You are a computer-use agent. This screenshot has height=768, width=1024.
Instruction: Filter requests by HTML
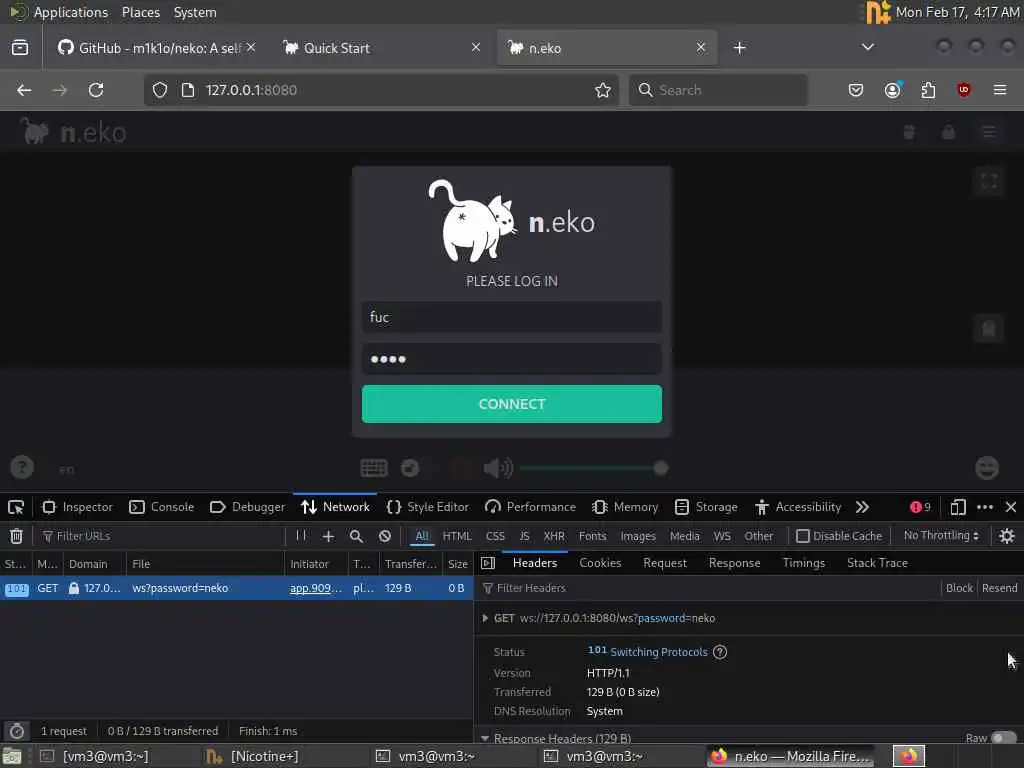[456, 536]
